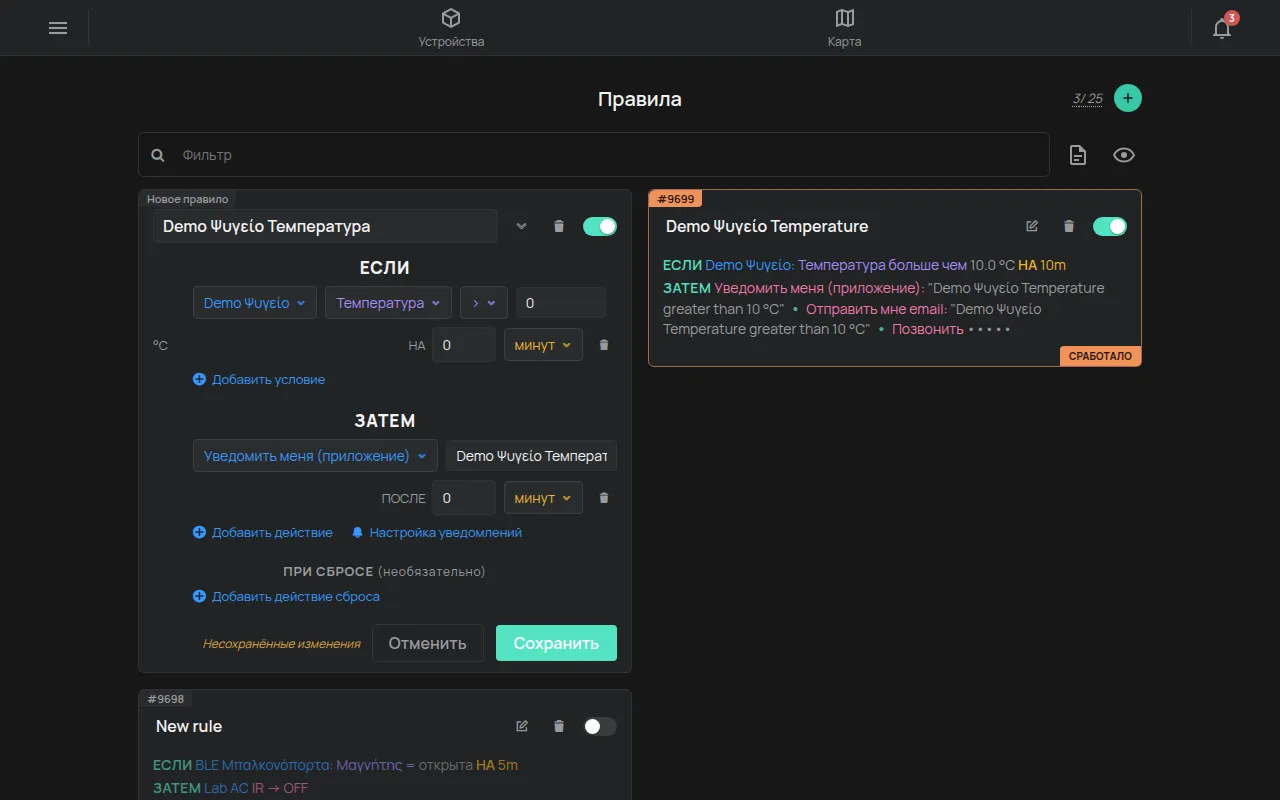The image size is (1280, 800).
Task: Click the 3/25 rules counter
Action: pos(1088,98)
